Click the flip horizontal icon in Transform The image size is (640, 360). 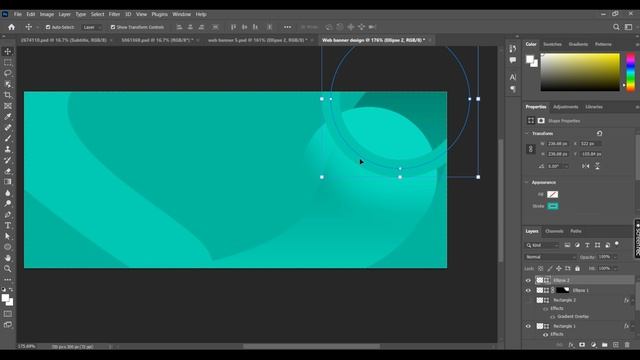[x=586, y=166]
